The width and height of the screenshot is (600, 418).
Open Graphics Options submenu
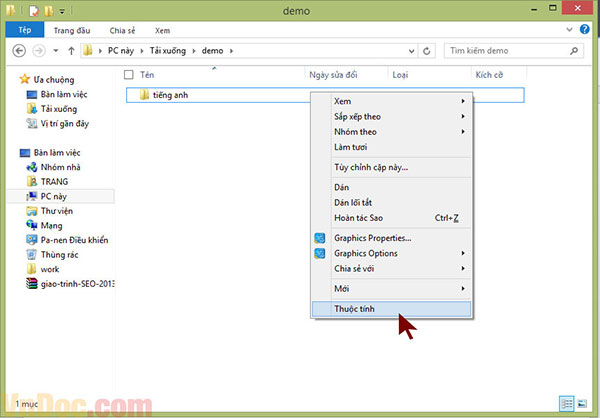[x=392, y=253]
